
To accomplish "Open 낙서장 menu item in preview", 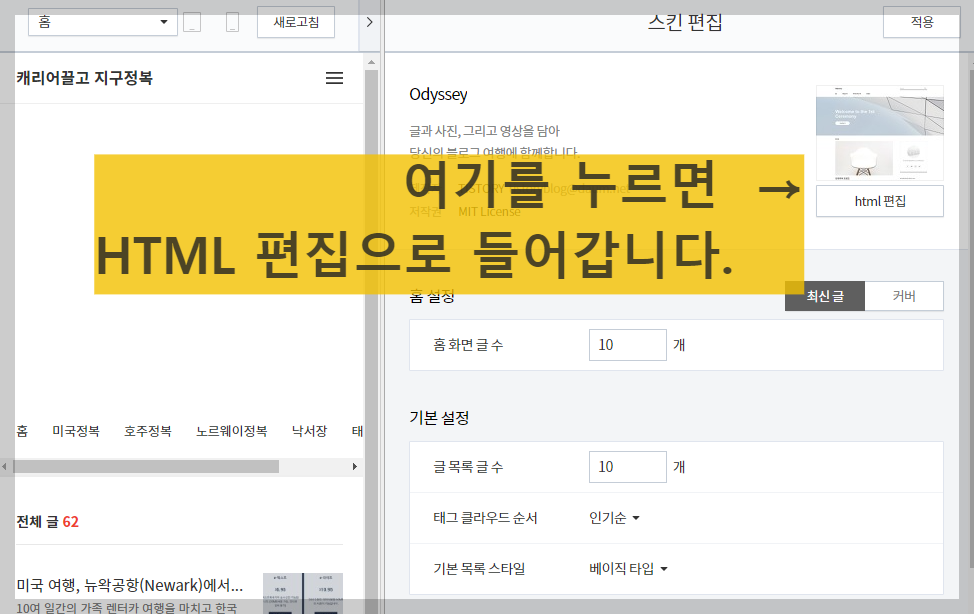I will 309,431.
